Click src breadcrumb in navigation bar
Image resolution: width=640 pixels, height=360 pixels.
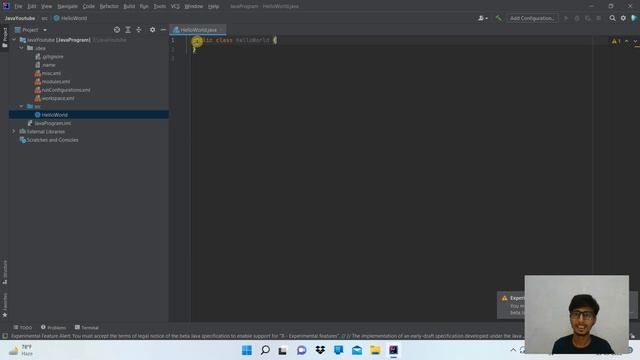44,18
